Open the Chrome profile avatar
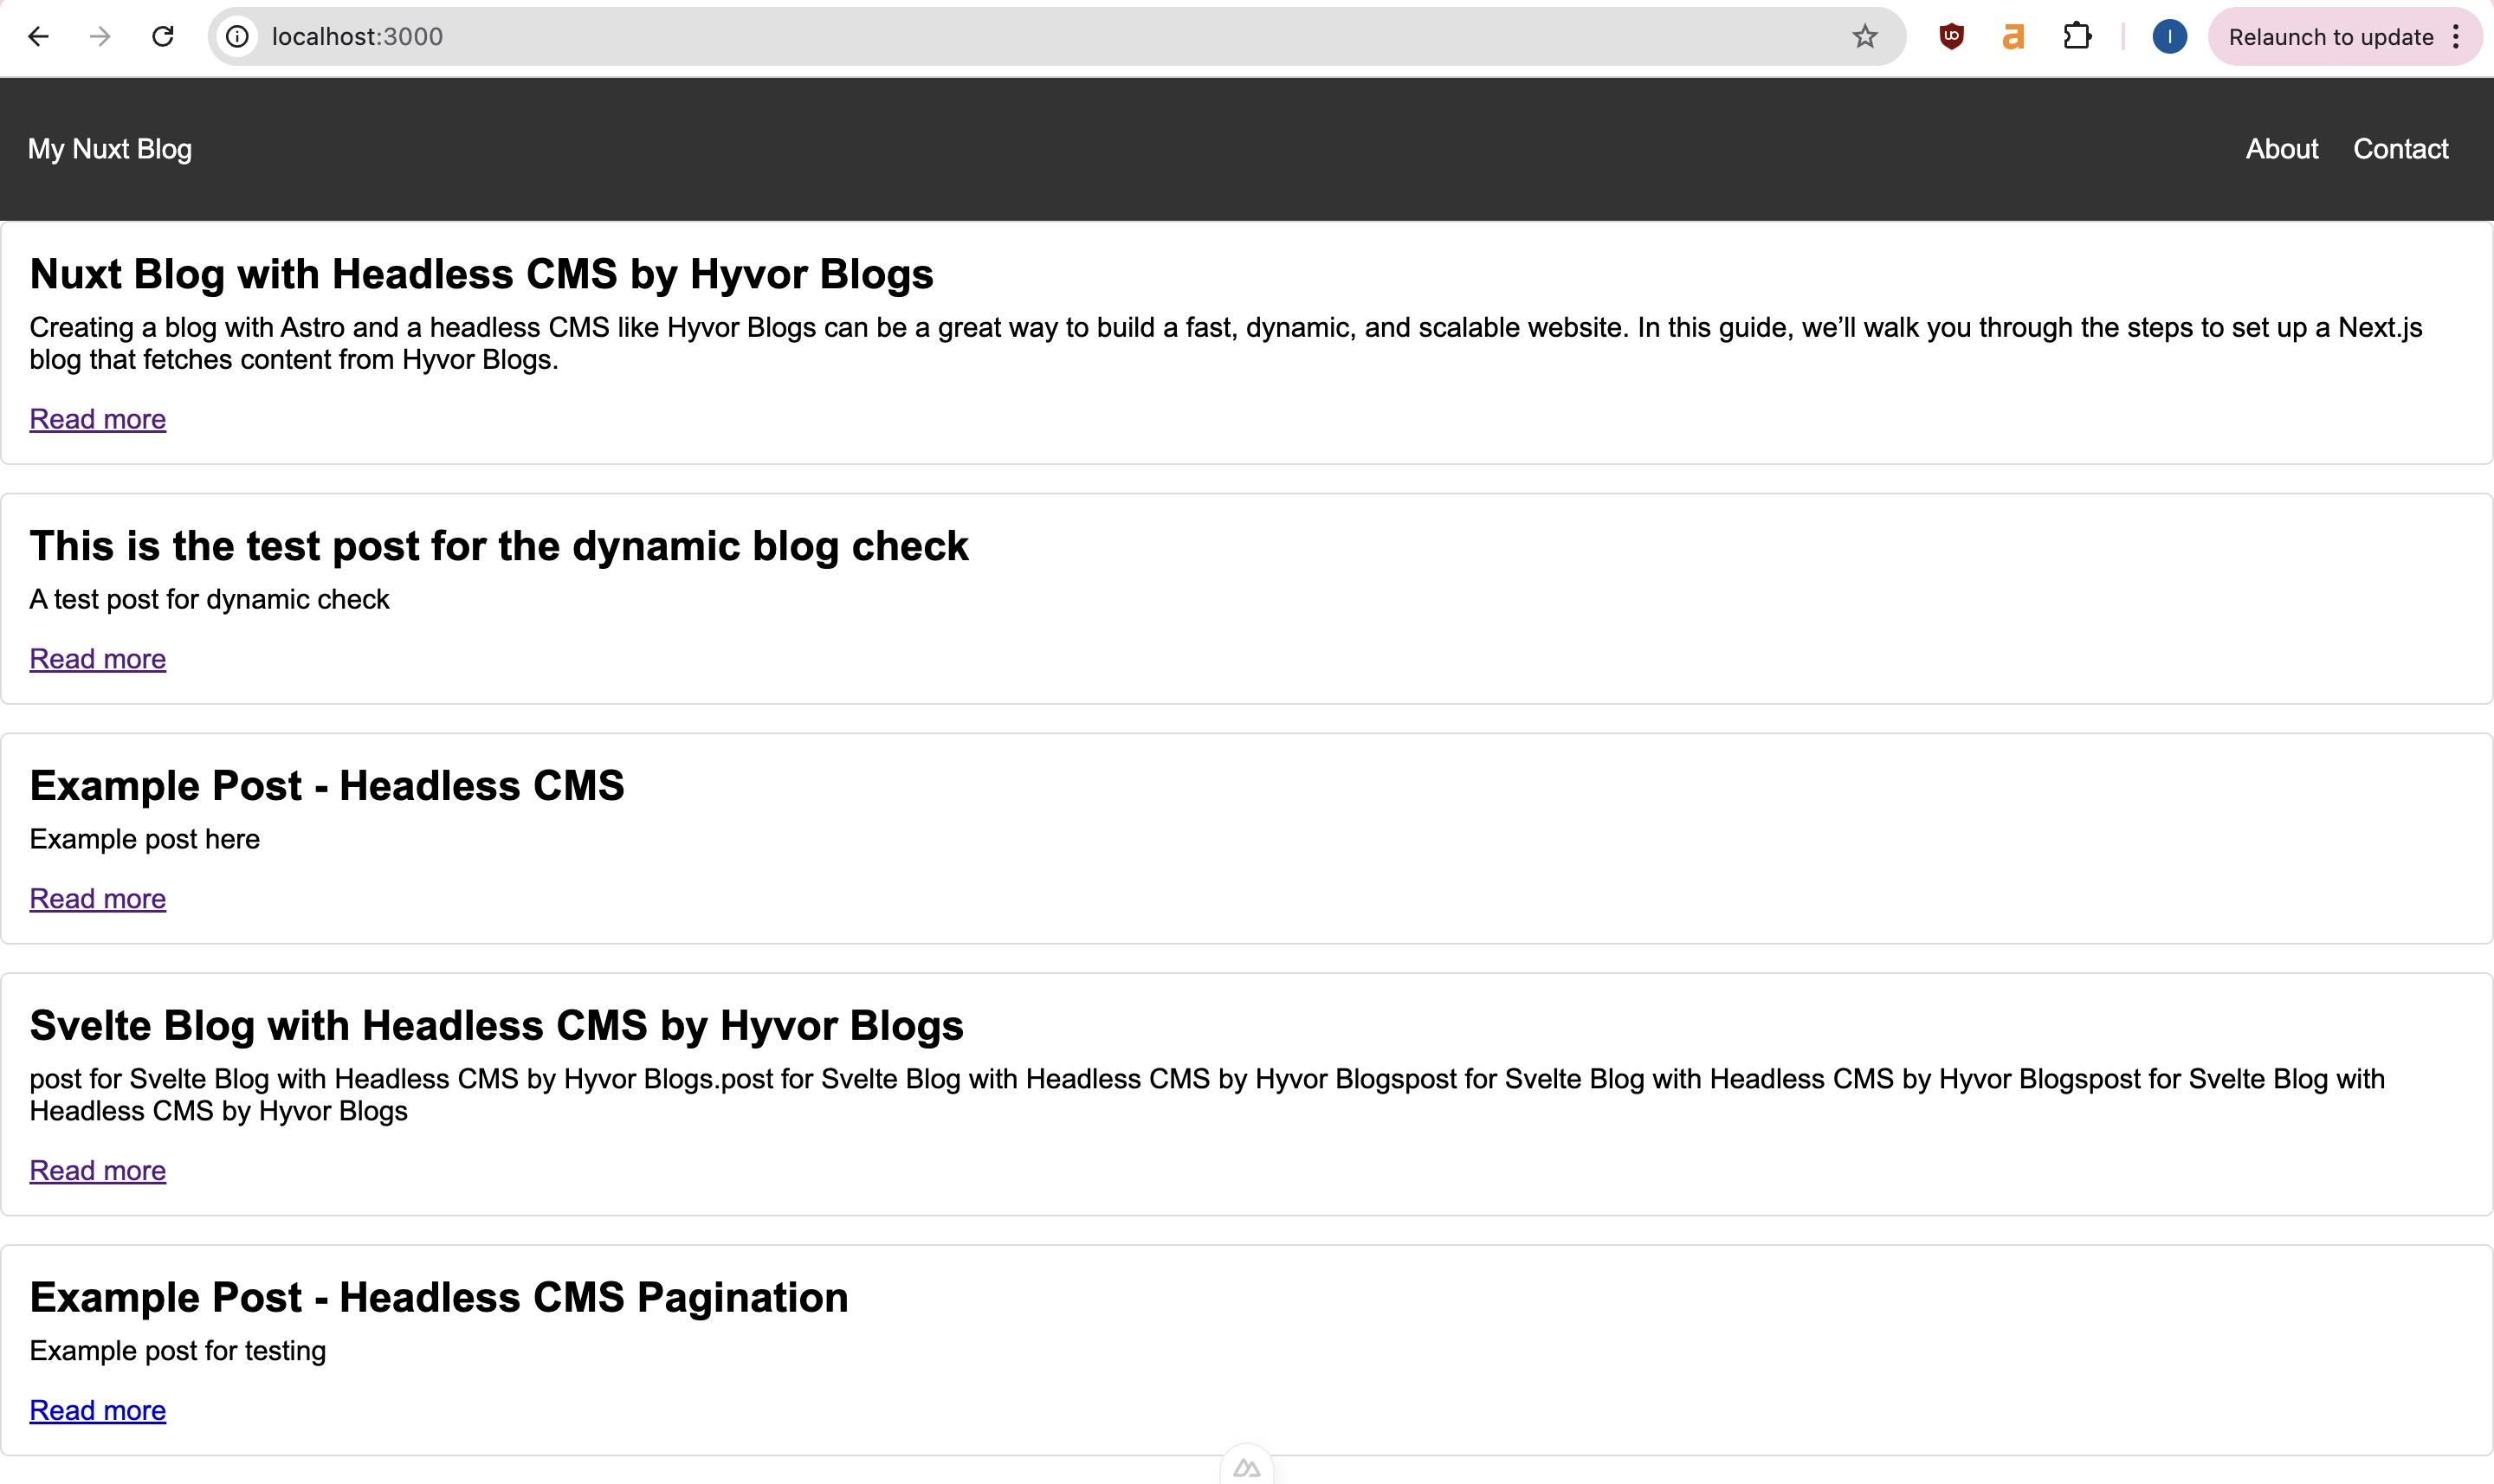Screen dimensions: 2494x1484 2169,37
